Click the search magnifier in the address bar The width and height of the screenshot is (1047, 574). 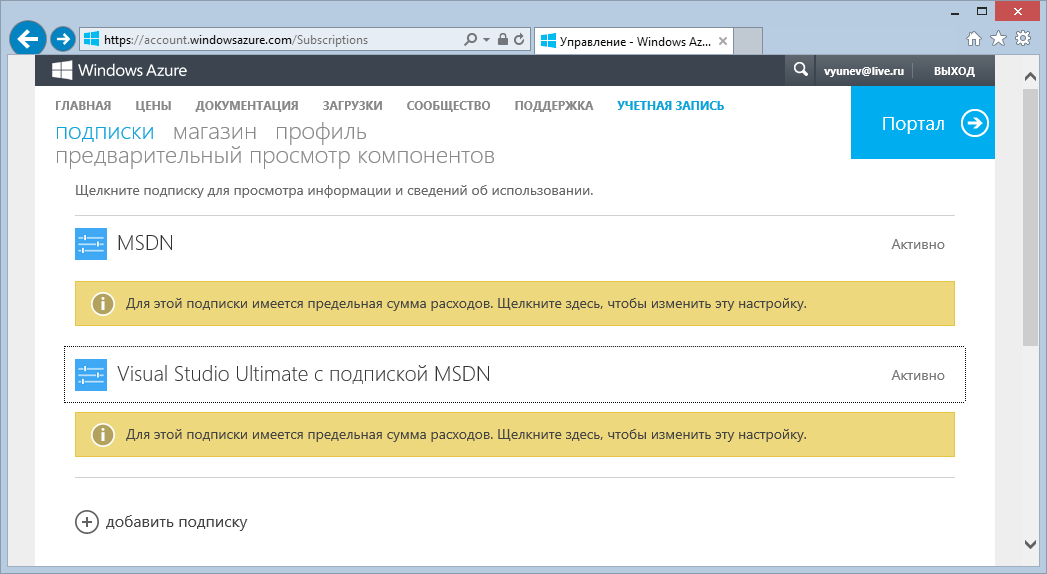point(471,39)
